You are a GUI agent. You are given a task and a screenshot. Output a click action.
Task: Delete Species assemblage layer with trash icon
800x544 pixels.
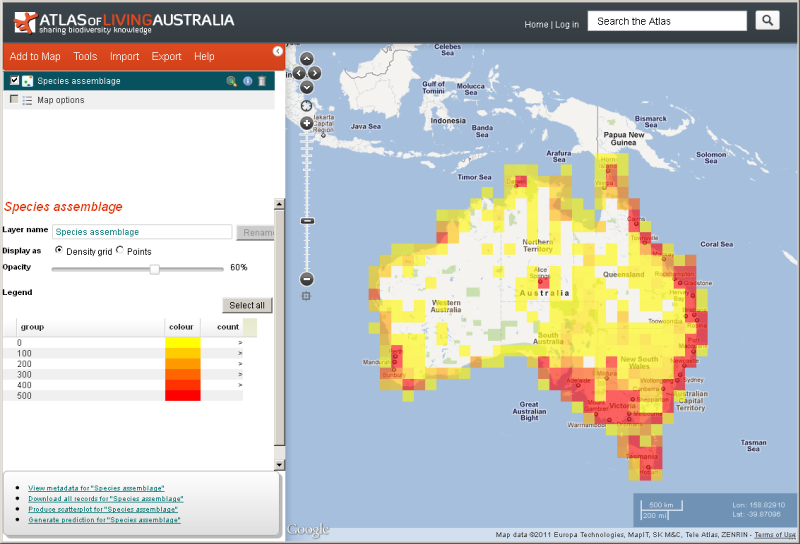point(262,81)
